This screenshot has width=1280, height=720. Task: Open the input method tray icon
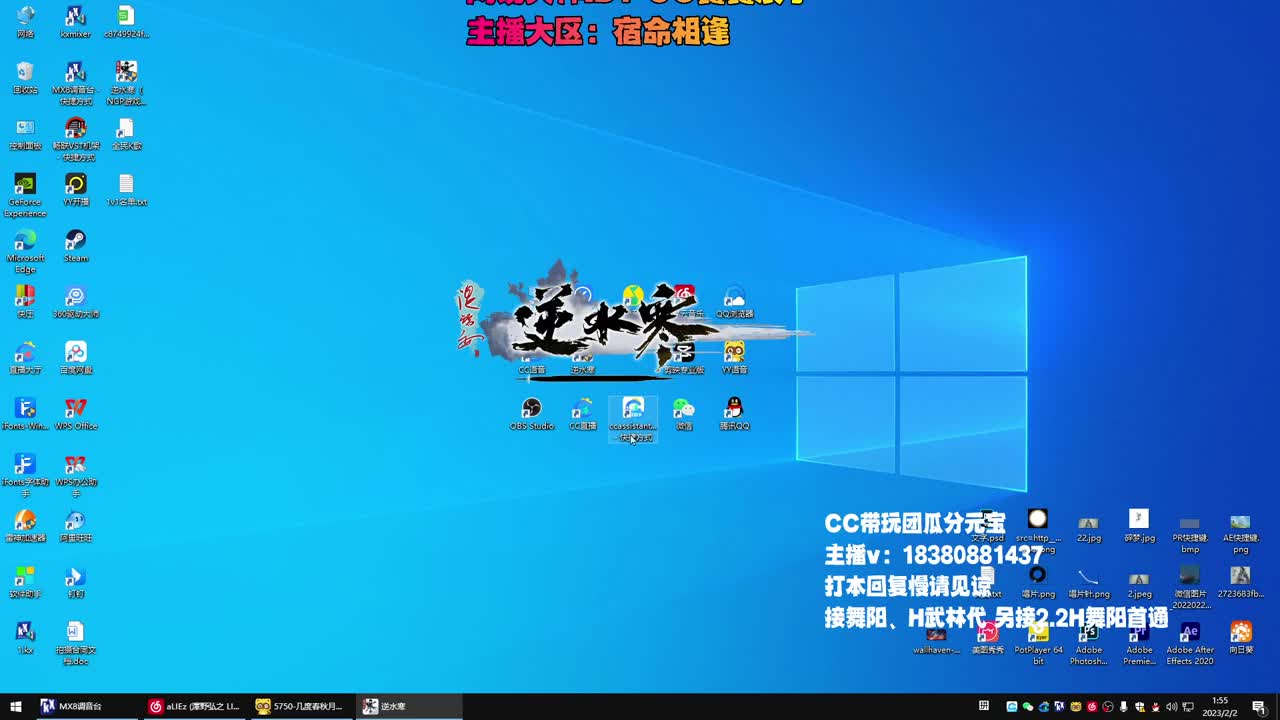(x=984, y=706)
